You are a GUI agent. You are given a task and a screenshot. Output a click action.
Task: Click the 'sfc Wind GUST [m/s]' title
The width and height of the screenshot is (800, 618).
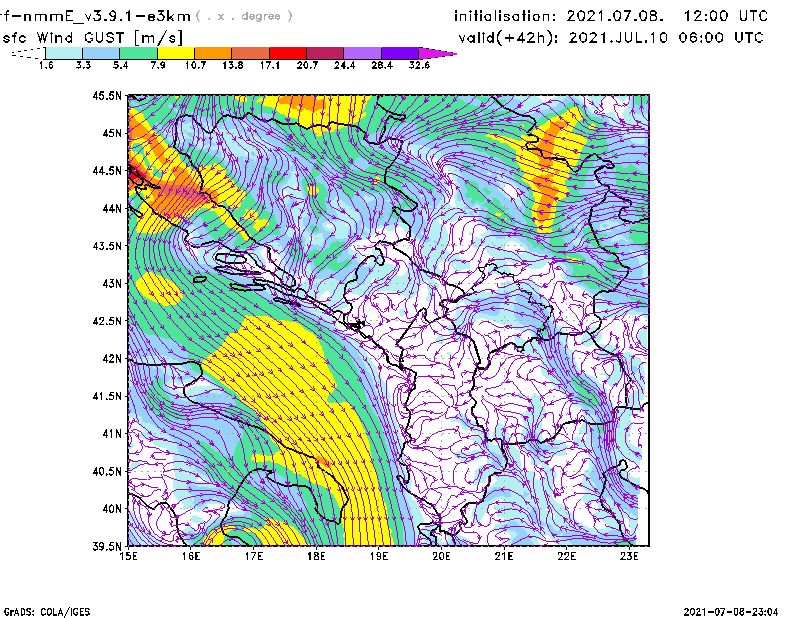[92, 38]
